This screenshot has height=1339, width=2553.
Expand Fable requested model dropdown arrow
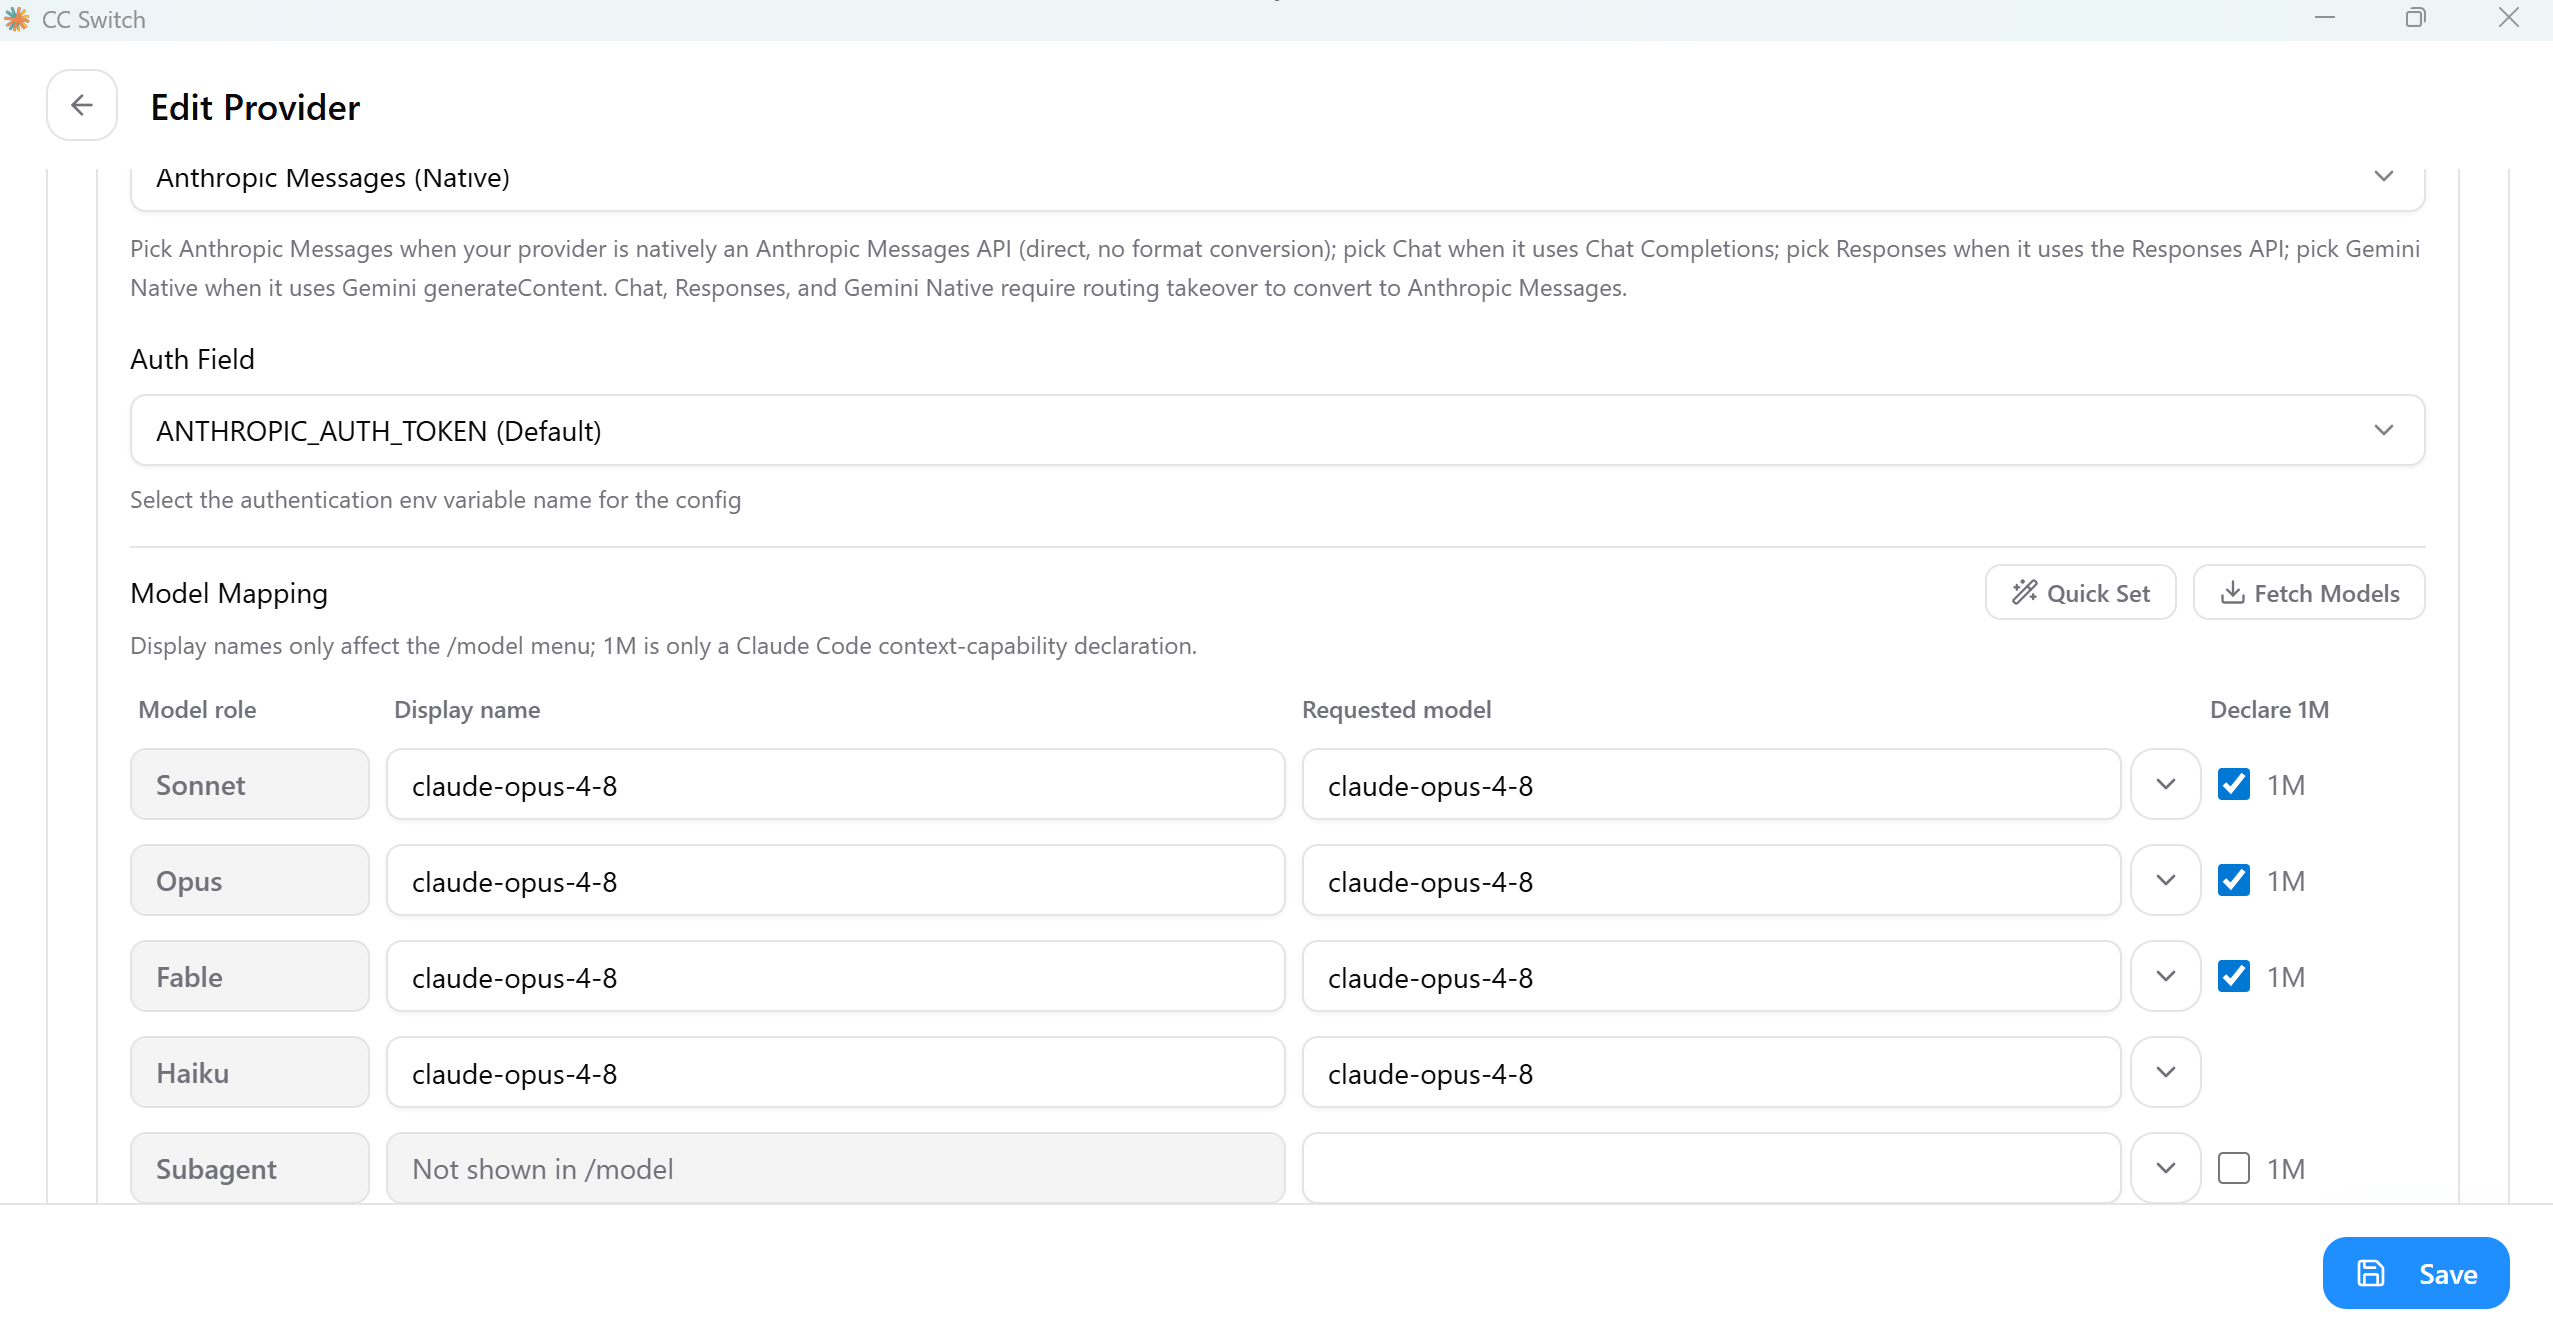pyautogui.click(x=2166, y=977)
